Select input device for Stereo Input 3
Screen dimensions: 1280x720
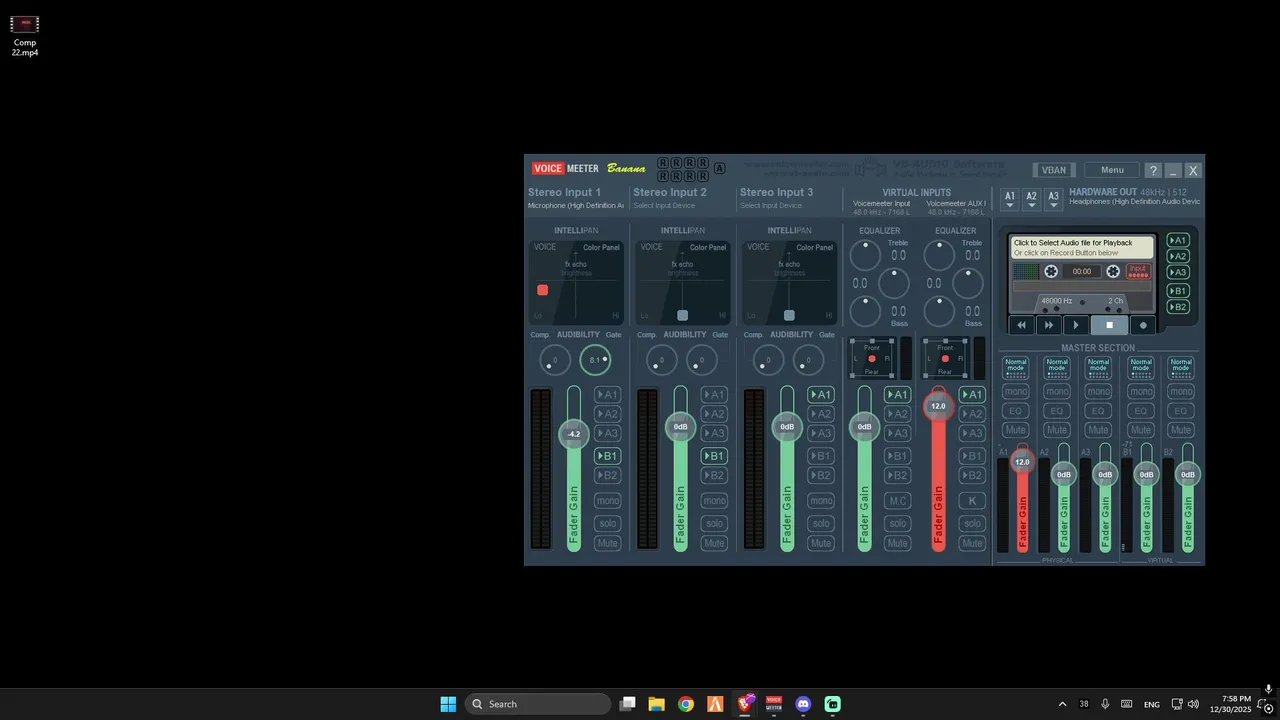click(771, 205)
